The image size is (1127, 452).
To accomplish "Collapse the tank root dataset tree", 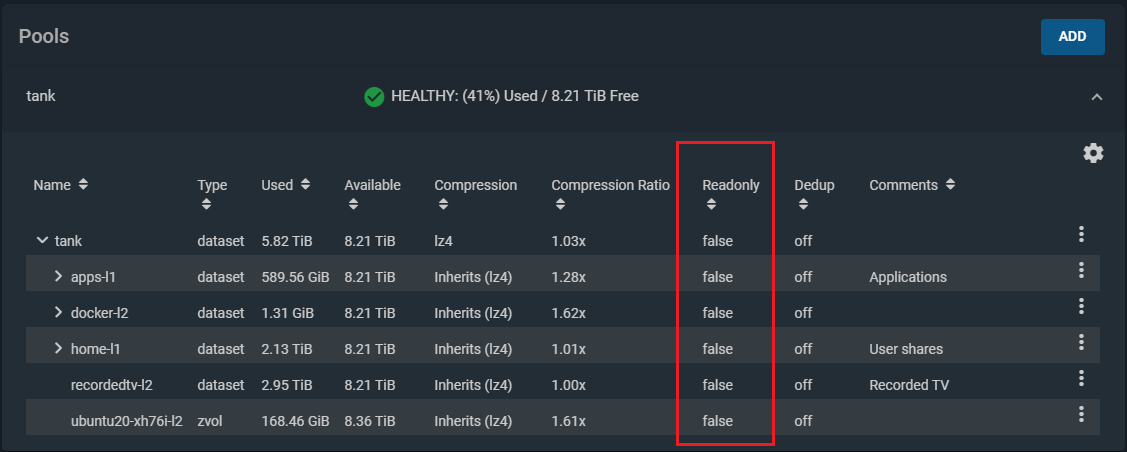I will [x=42, y=241].
